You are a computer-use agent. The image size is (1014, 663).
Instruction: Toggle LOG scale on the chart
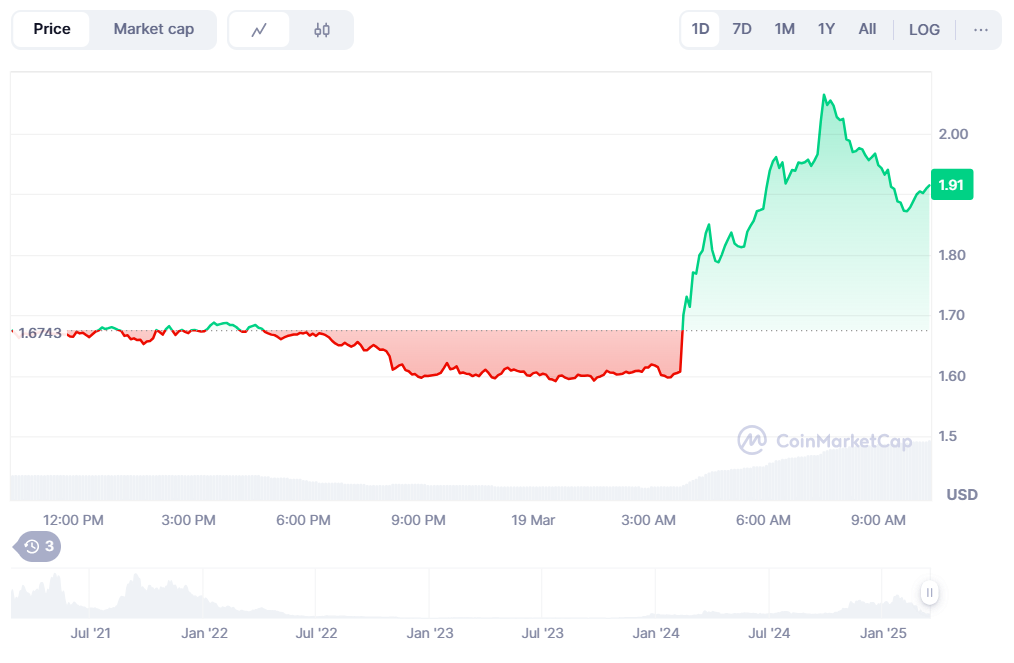[x=924, y=30]
